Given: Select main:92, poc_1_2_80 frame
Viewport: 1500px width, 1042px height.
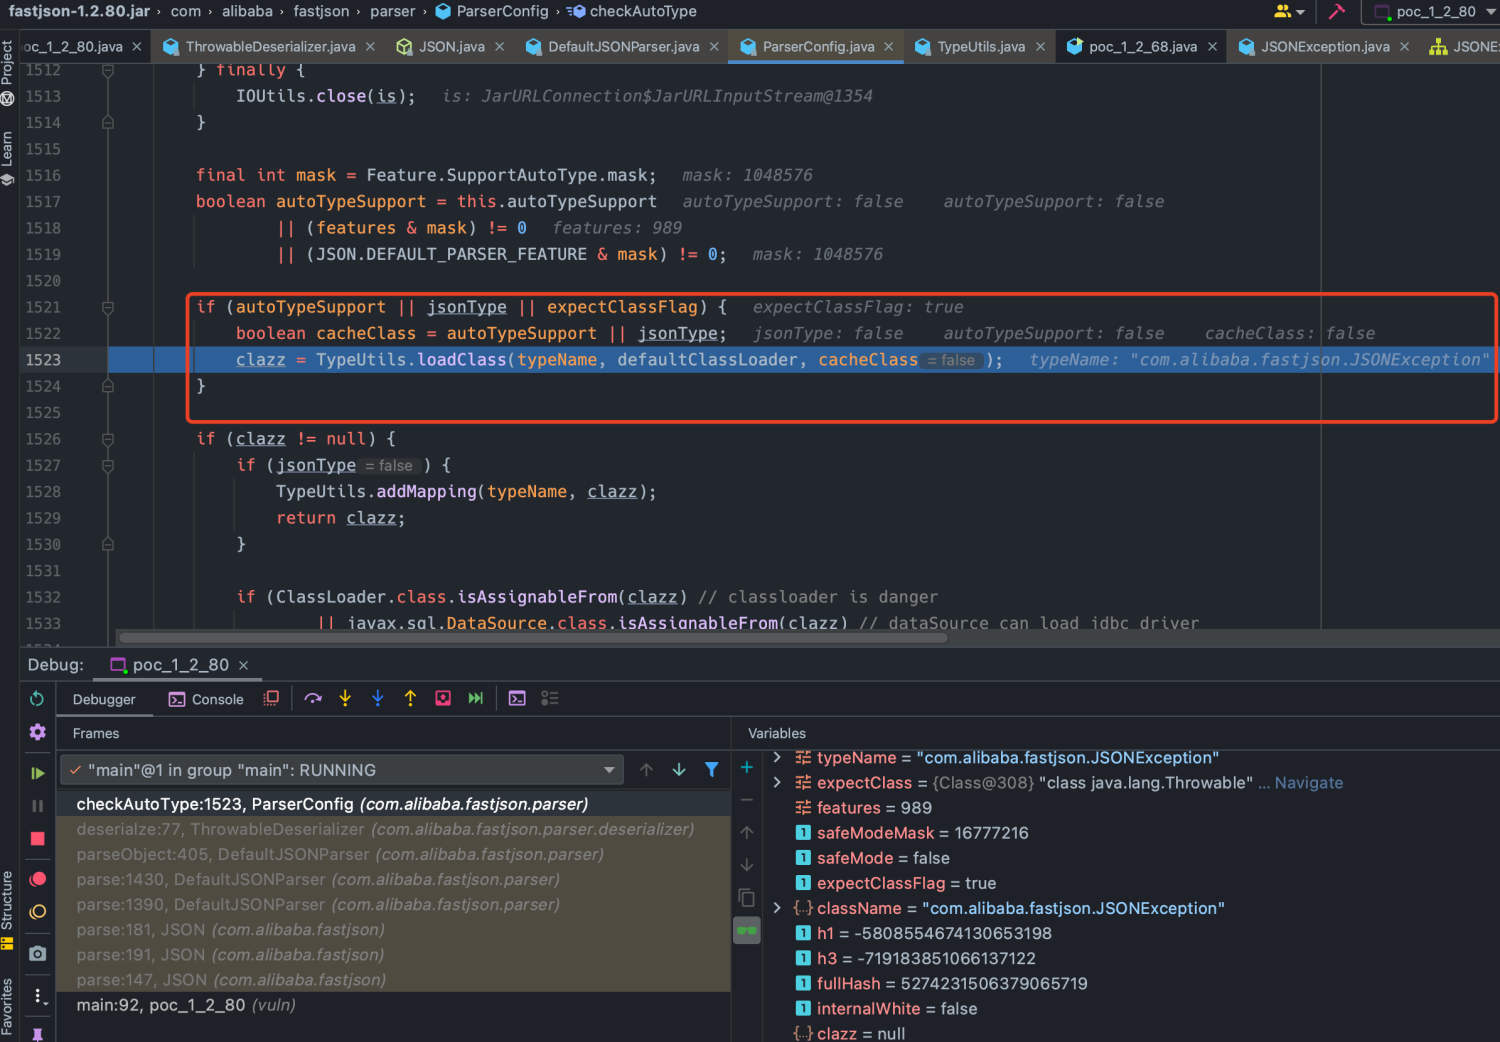Looking at the screenshot, I should 395,1005.
